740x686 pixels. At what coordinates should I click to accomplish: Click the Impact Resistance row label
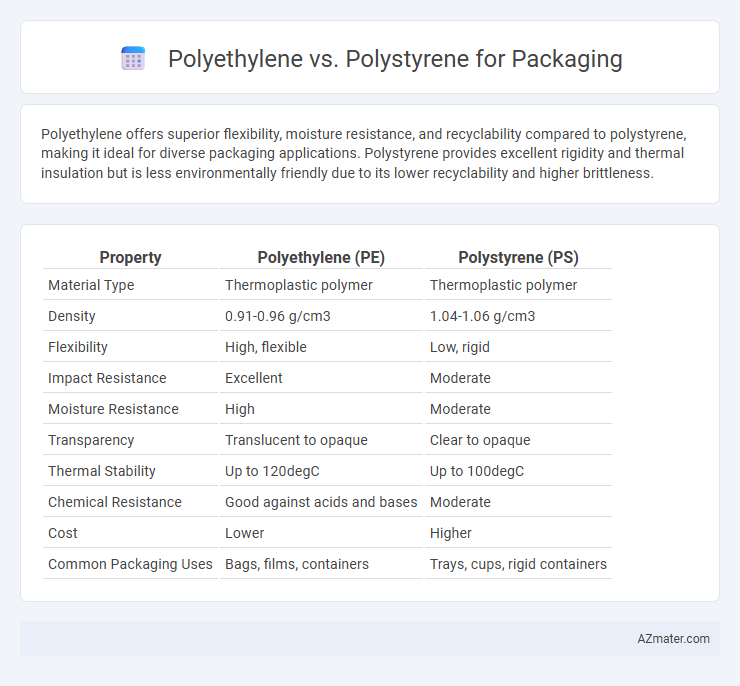[107, 378]
